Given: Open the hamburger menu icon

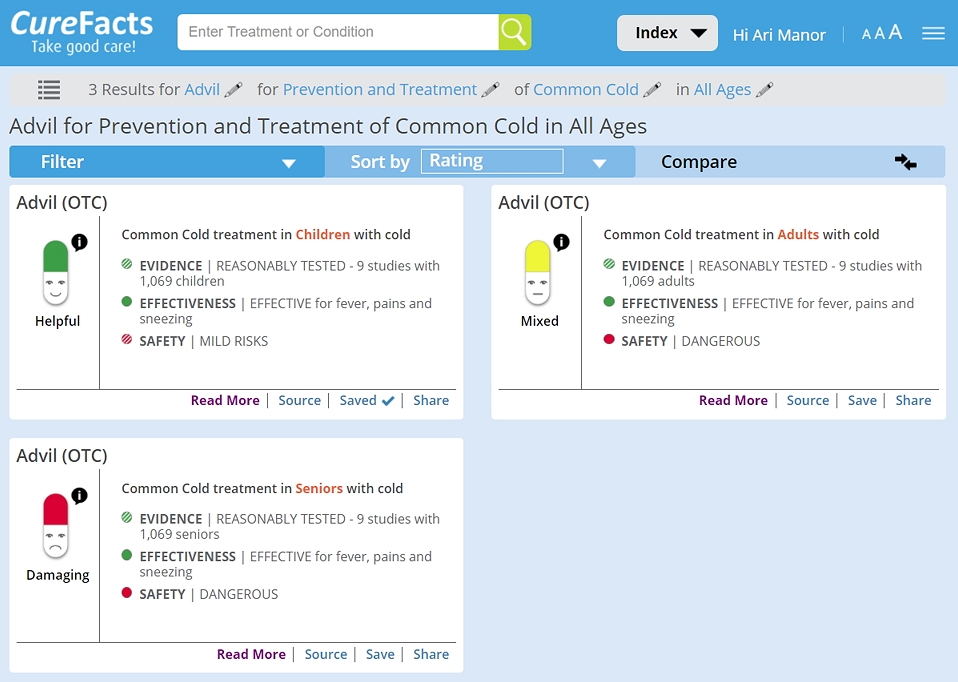Looking at the screenshot, I should (x=933, y=33).
